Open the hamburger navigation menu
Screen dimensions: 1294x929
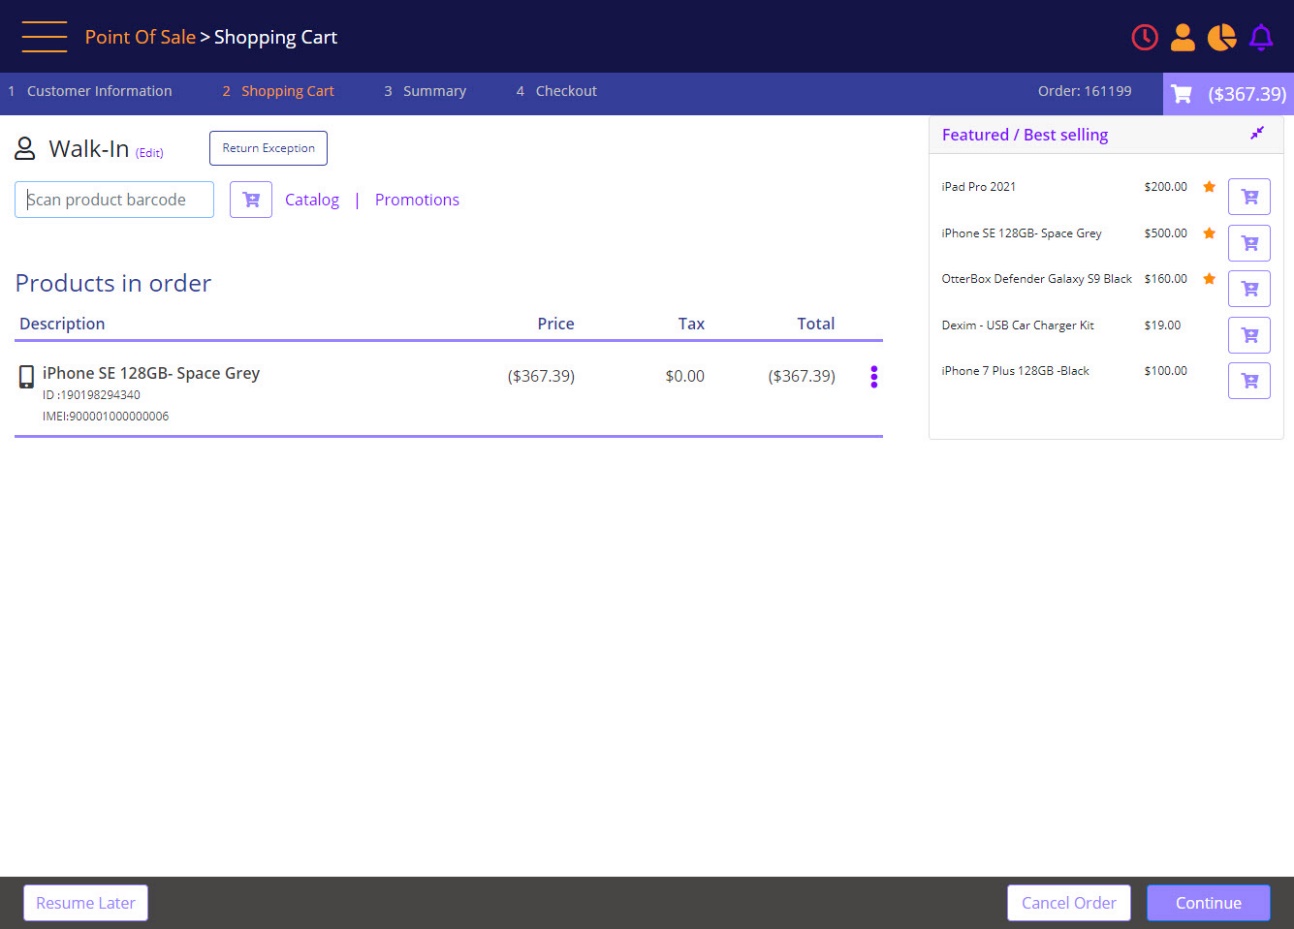coord(44,37)
